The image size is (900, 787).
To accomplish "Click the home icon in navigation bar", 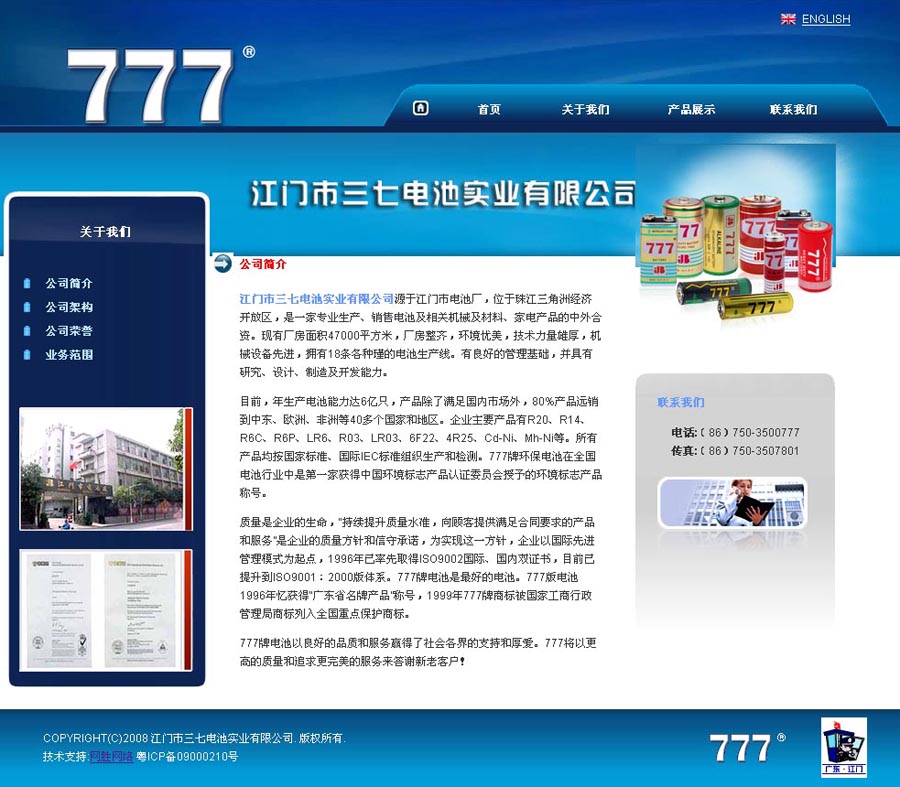I will tap(420, 108).
